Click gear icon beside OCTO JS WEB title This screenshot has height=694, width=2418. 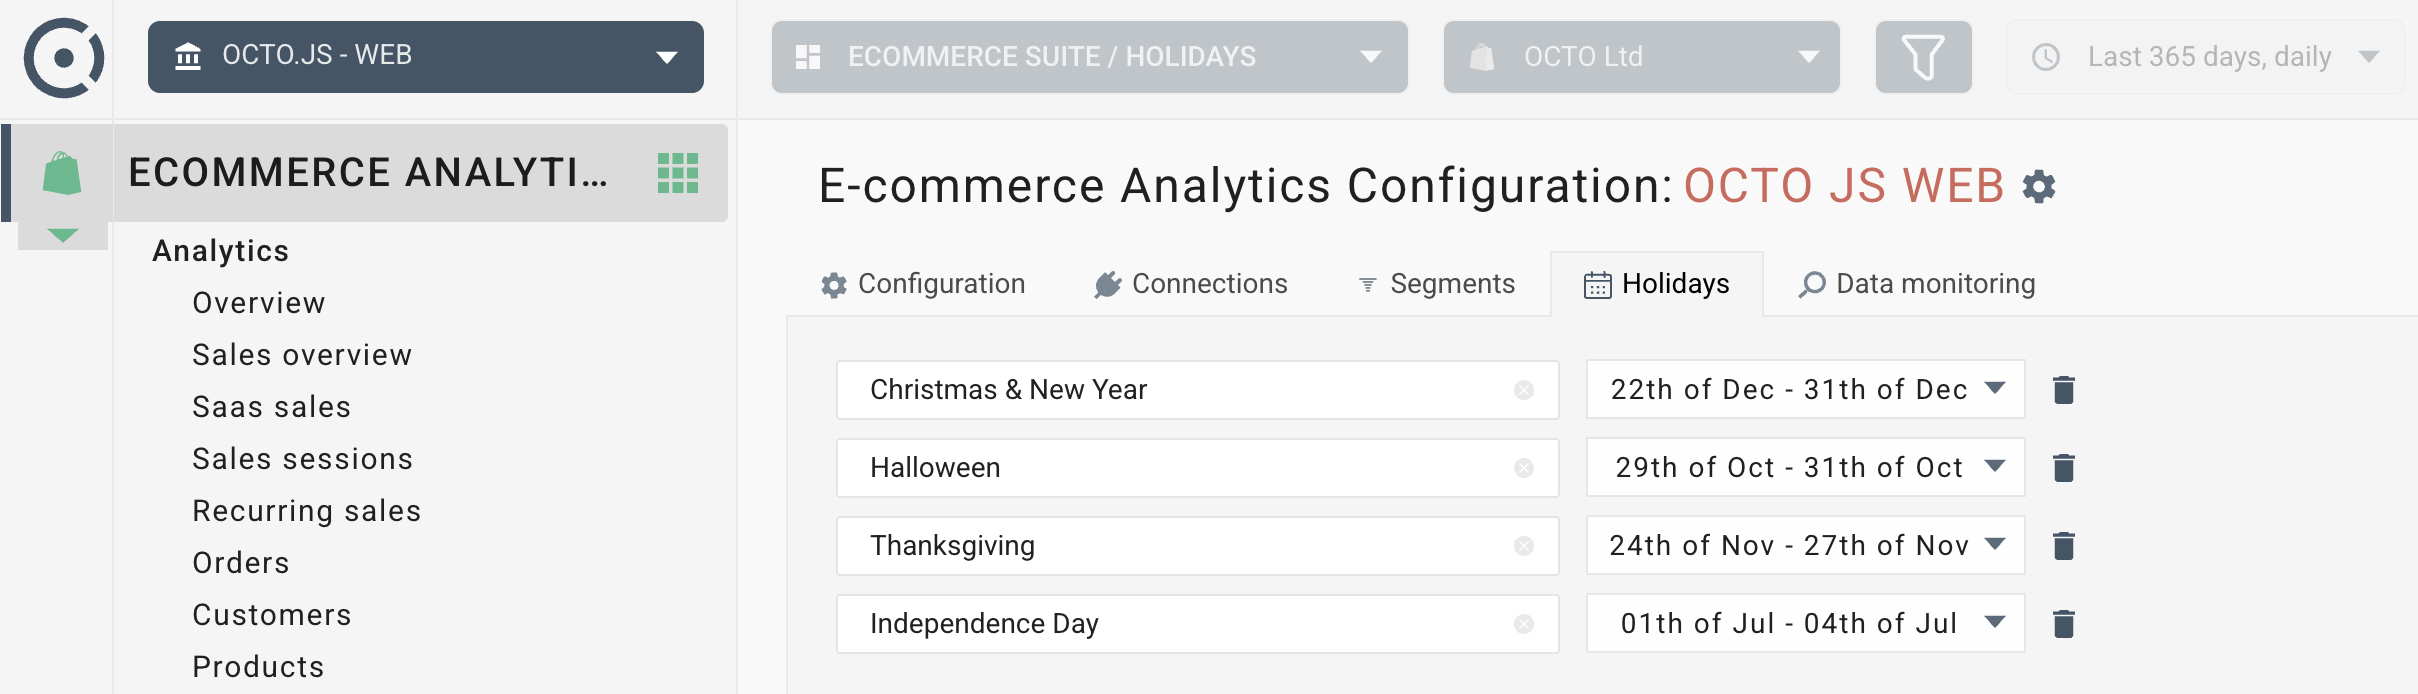pyautogui.click(x=2038, y=187)
